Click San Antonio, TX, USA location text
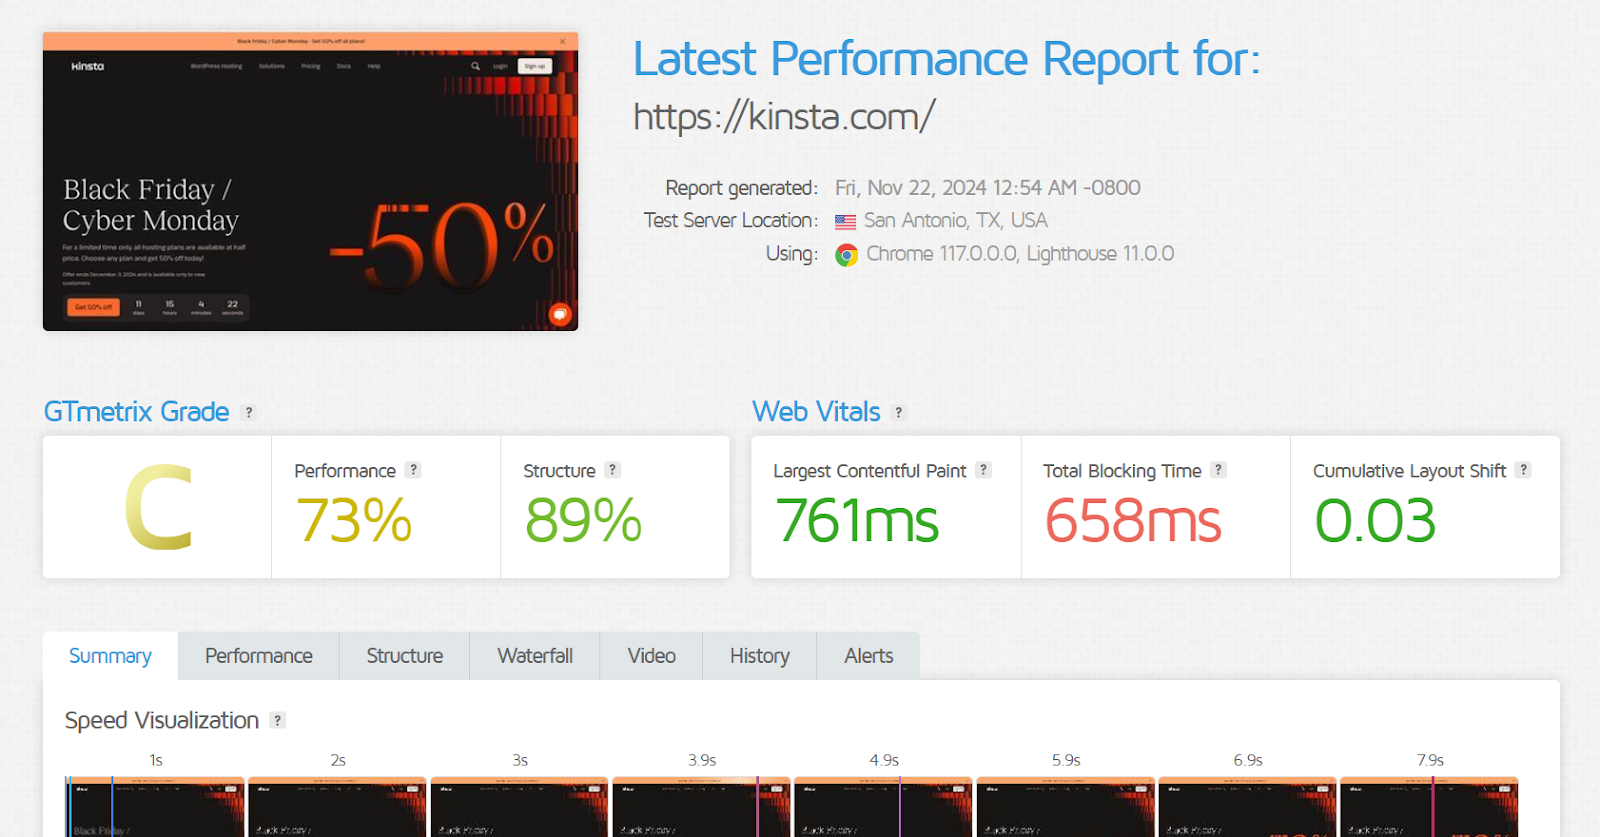The height and width of the screenshot is (837, 1600). coord(956,221)
